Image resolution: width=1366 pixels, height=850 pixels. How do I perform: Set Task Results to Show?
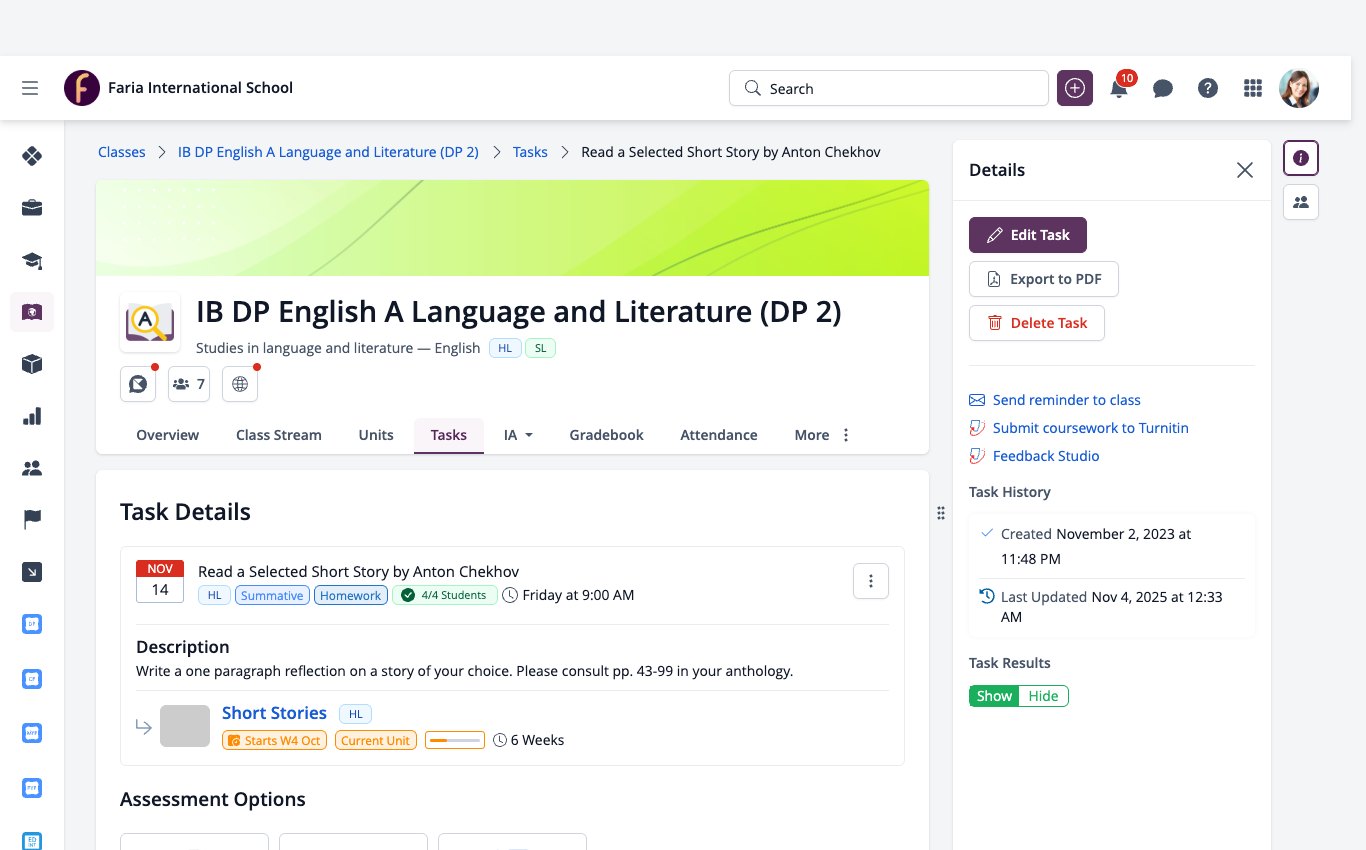(994, 696)
